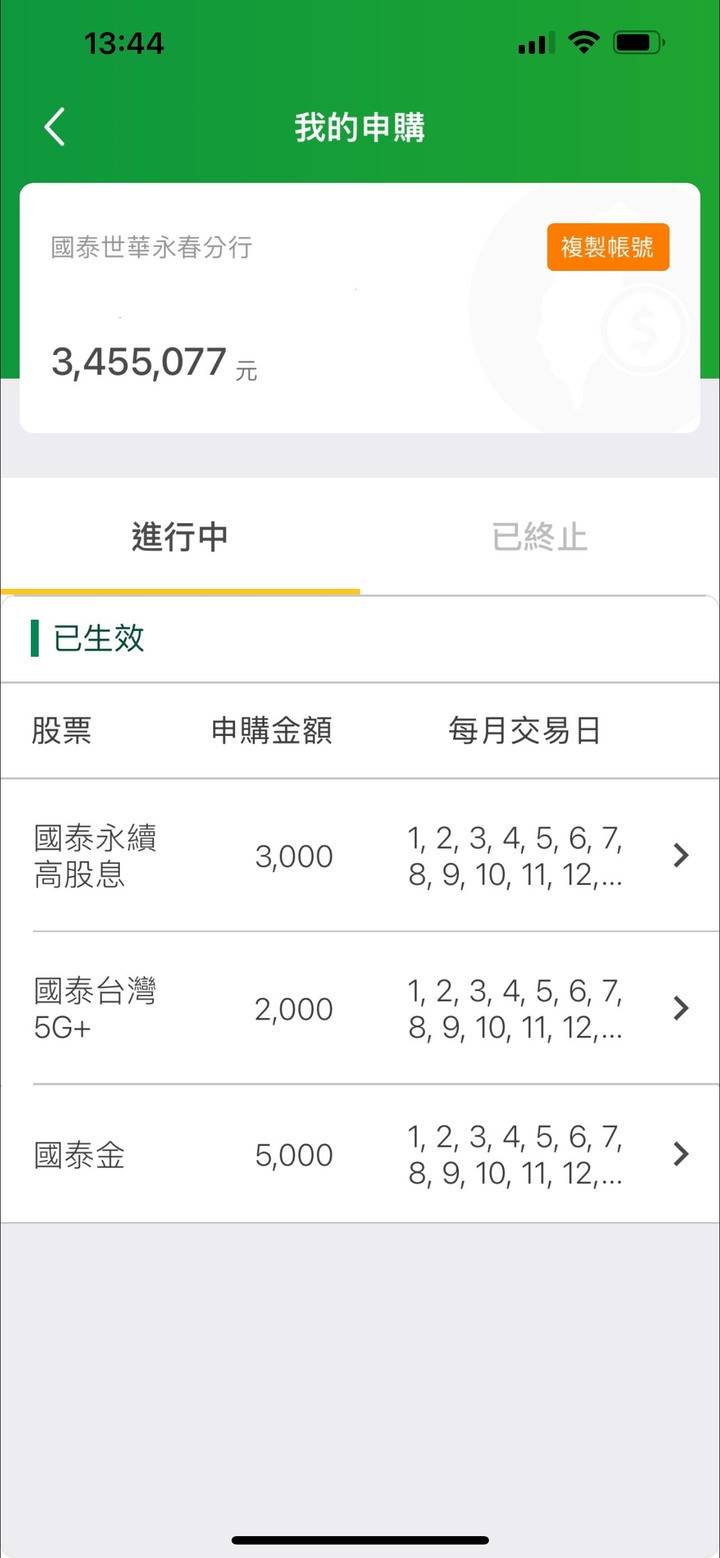Viewport: 720px width, 1558px height.
Task: Tap the battery icon in status bar
Action: [640, 43]
